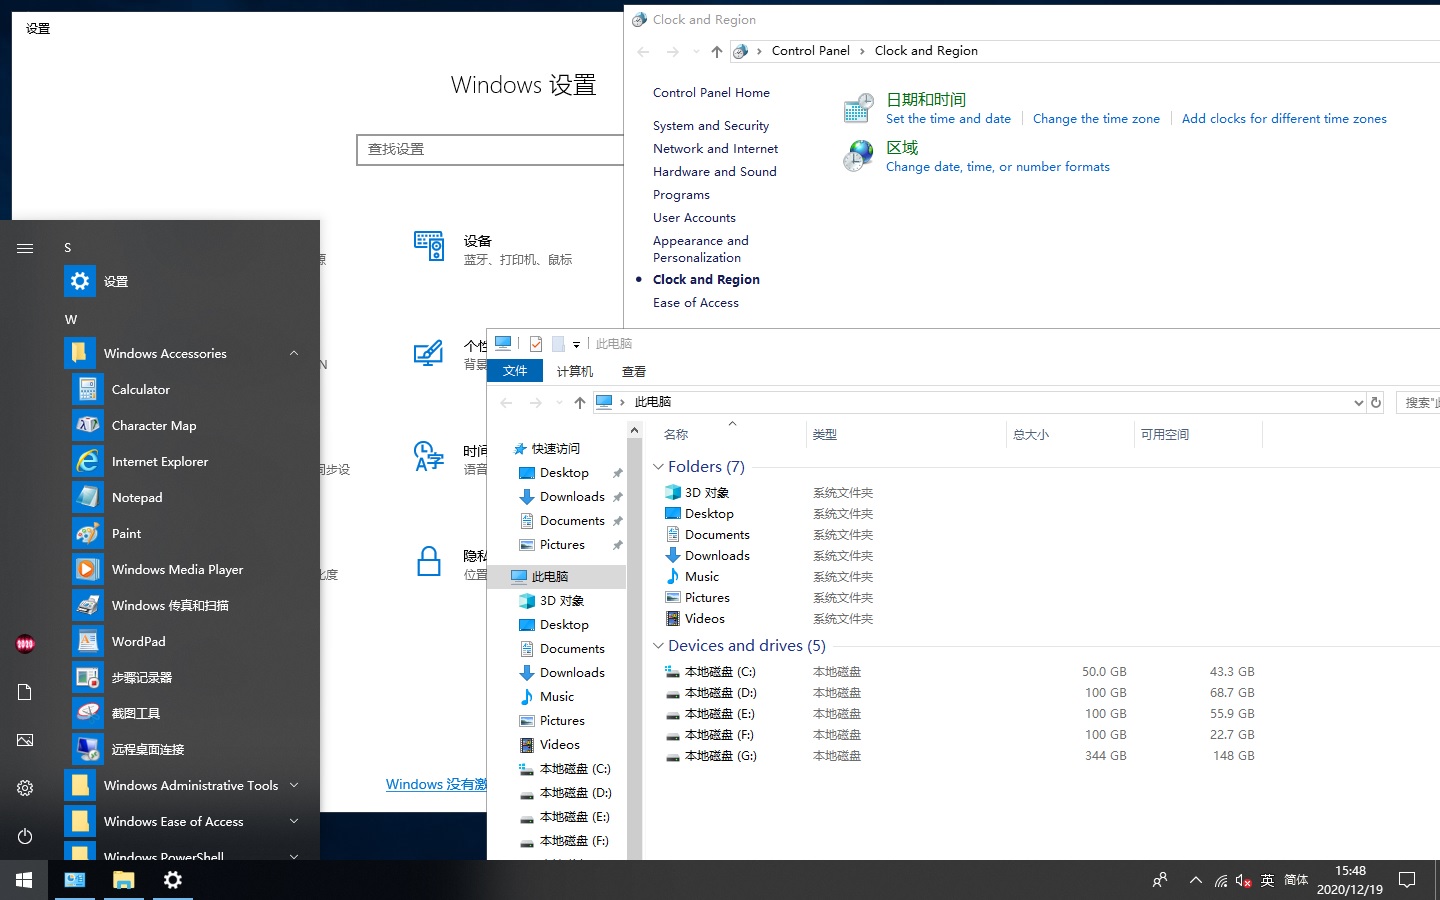Open Documents icon in Start sidebar
Viewport: 1440px width, 900px height.
[x=25, y=692]
